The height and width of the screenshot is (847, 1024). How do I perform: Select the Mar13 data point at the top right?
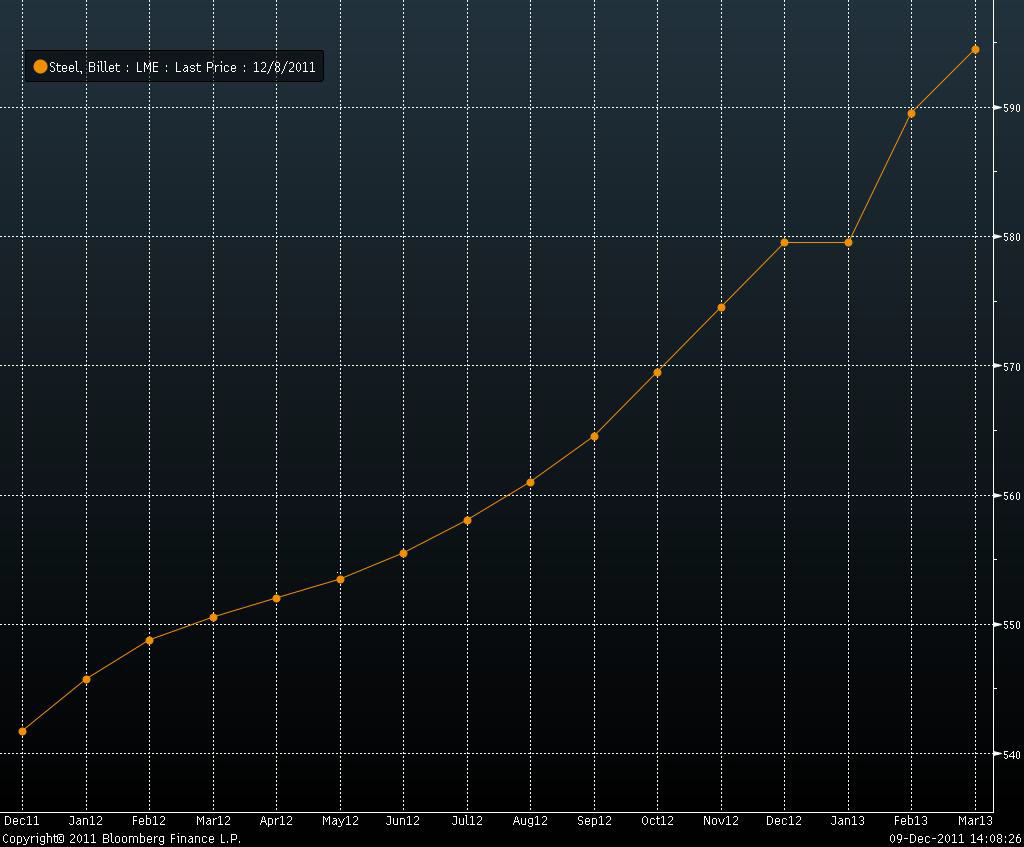975,49
